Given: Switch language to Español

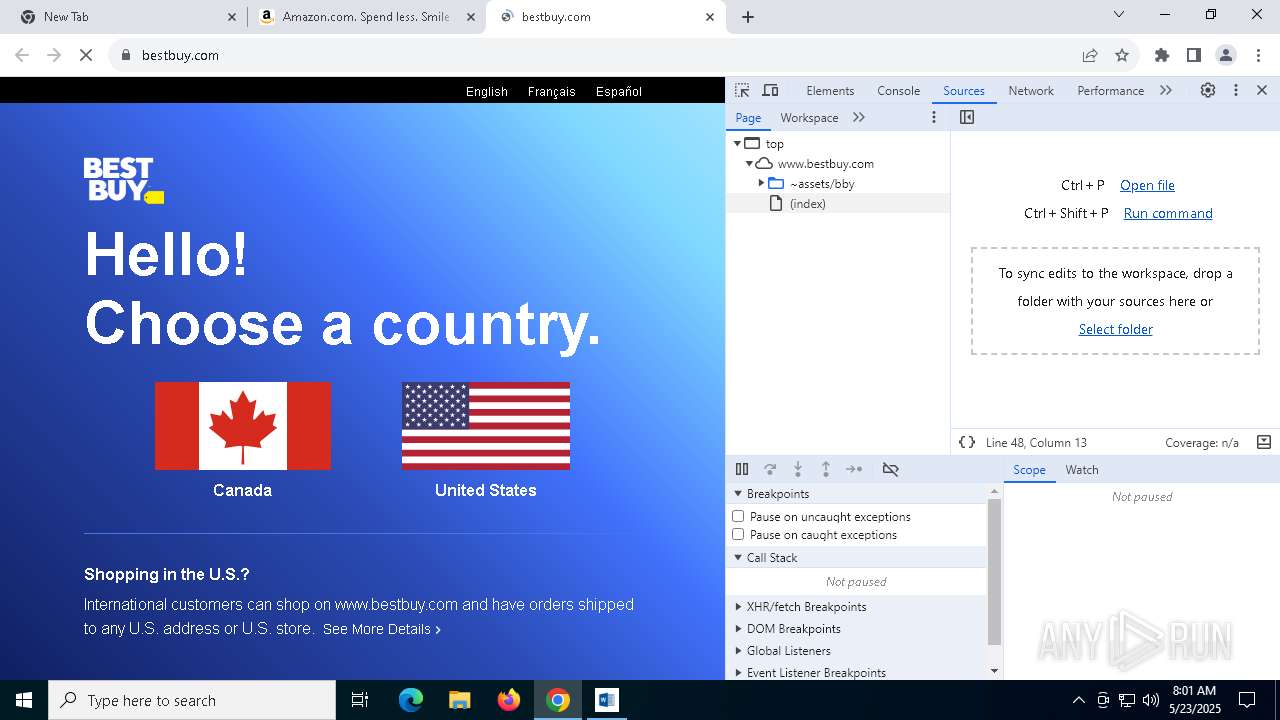Looking at the screenshot, I should (619, 91).
